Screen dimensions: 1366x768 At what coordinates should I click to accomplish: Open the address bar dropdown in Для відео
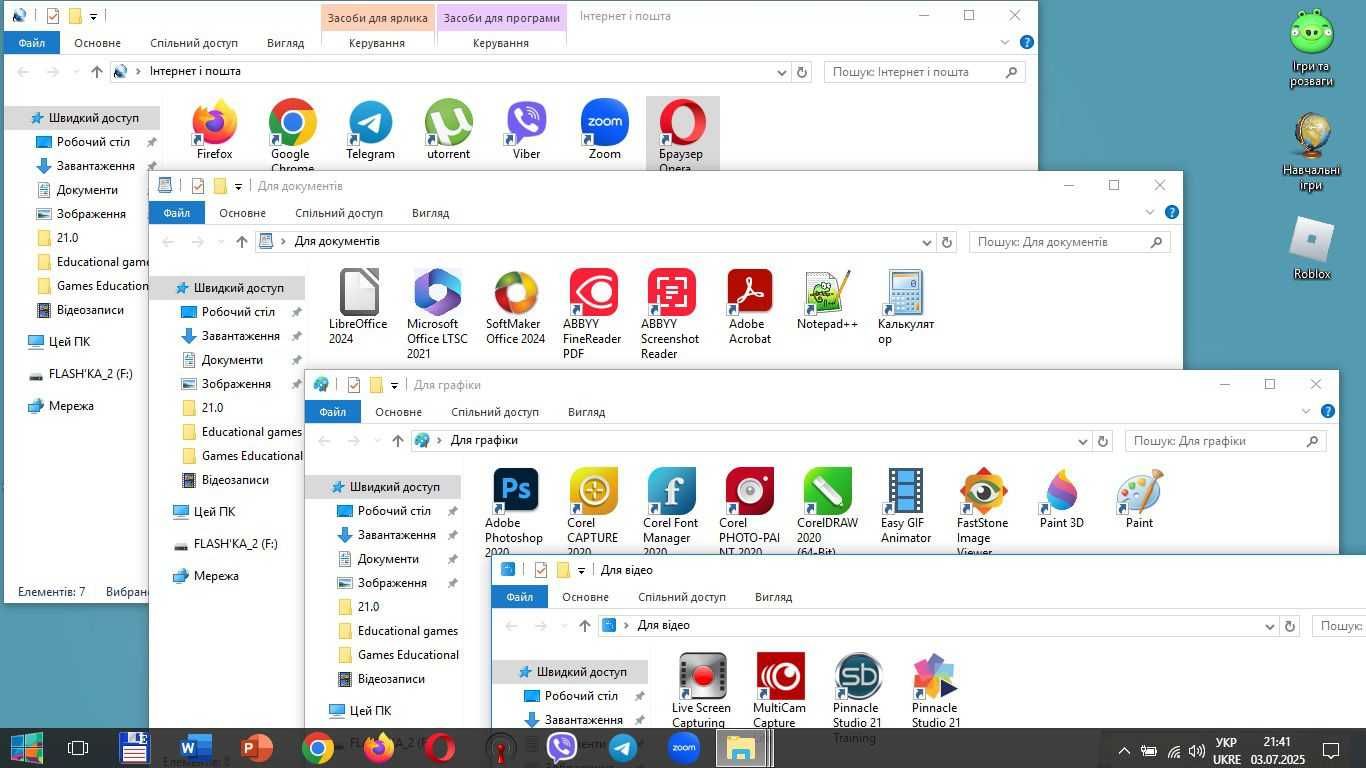pyautogui.click(x=1270, y=626)
